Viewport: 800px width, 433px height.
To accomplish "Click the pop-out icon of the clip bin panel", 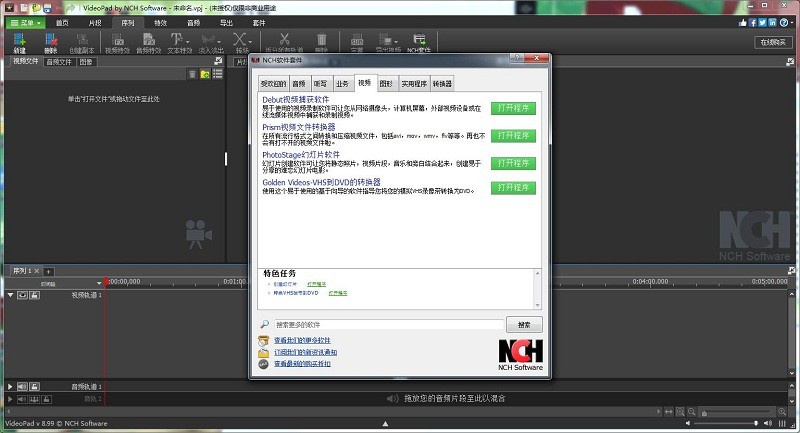I will tap(218, 61).
